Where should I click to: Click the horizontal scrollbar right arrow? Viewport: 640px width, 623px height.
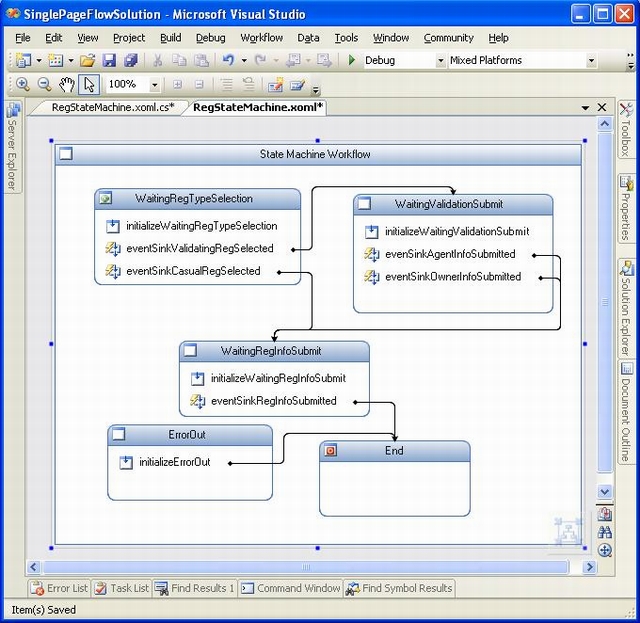(x=589, y=567)
